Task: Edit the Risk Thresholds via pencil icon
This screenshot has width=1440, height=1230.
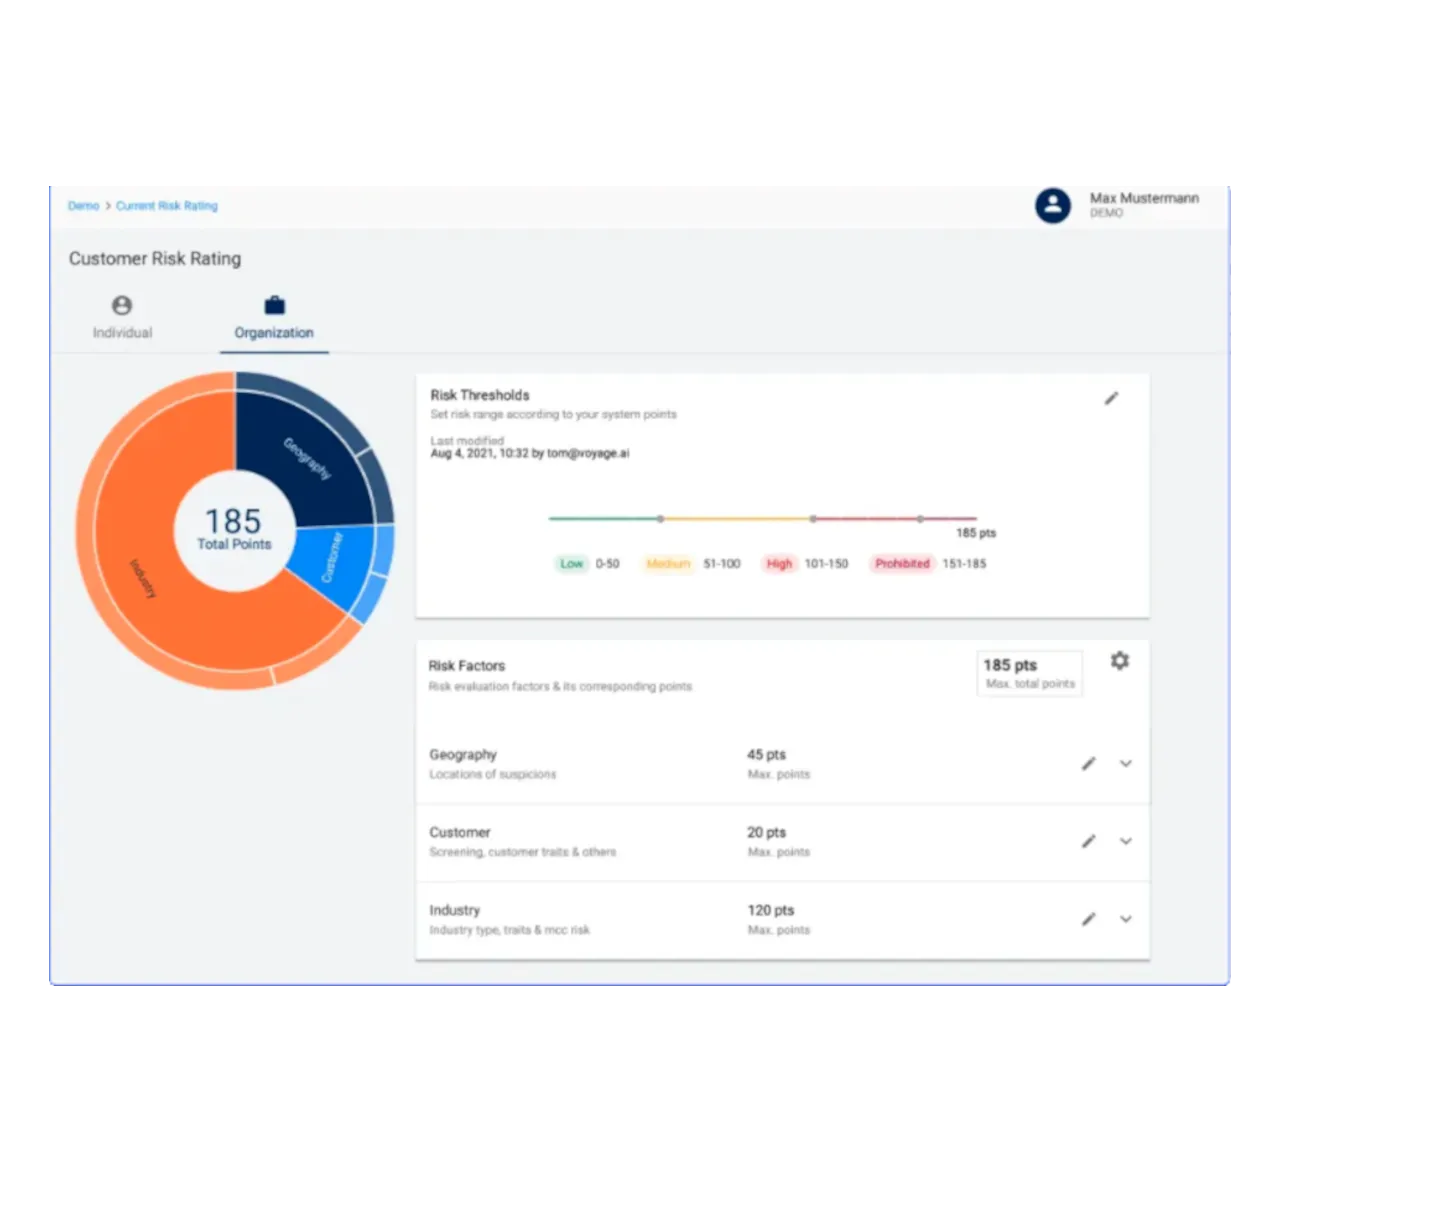Action: pos(1111,398)
